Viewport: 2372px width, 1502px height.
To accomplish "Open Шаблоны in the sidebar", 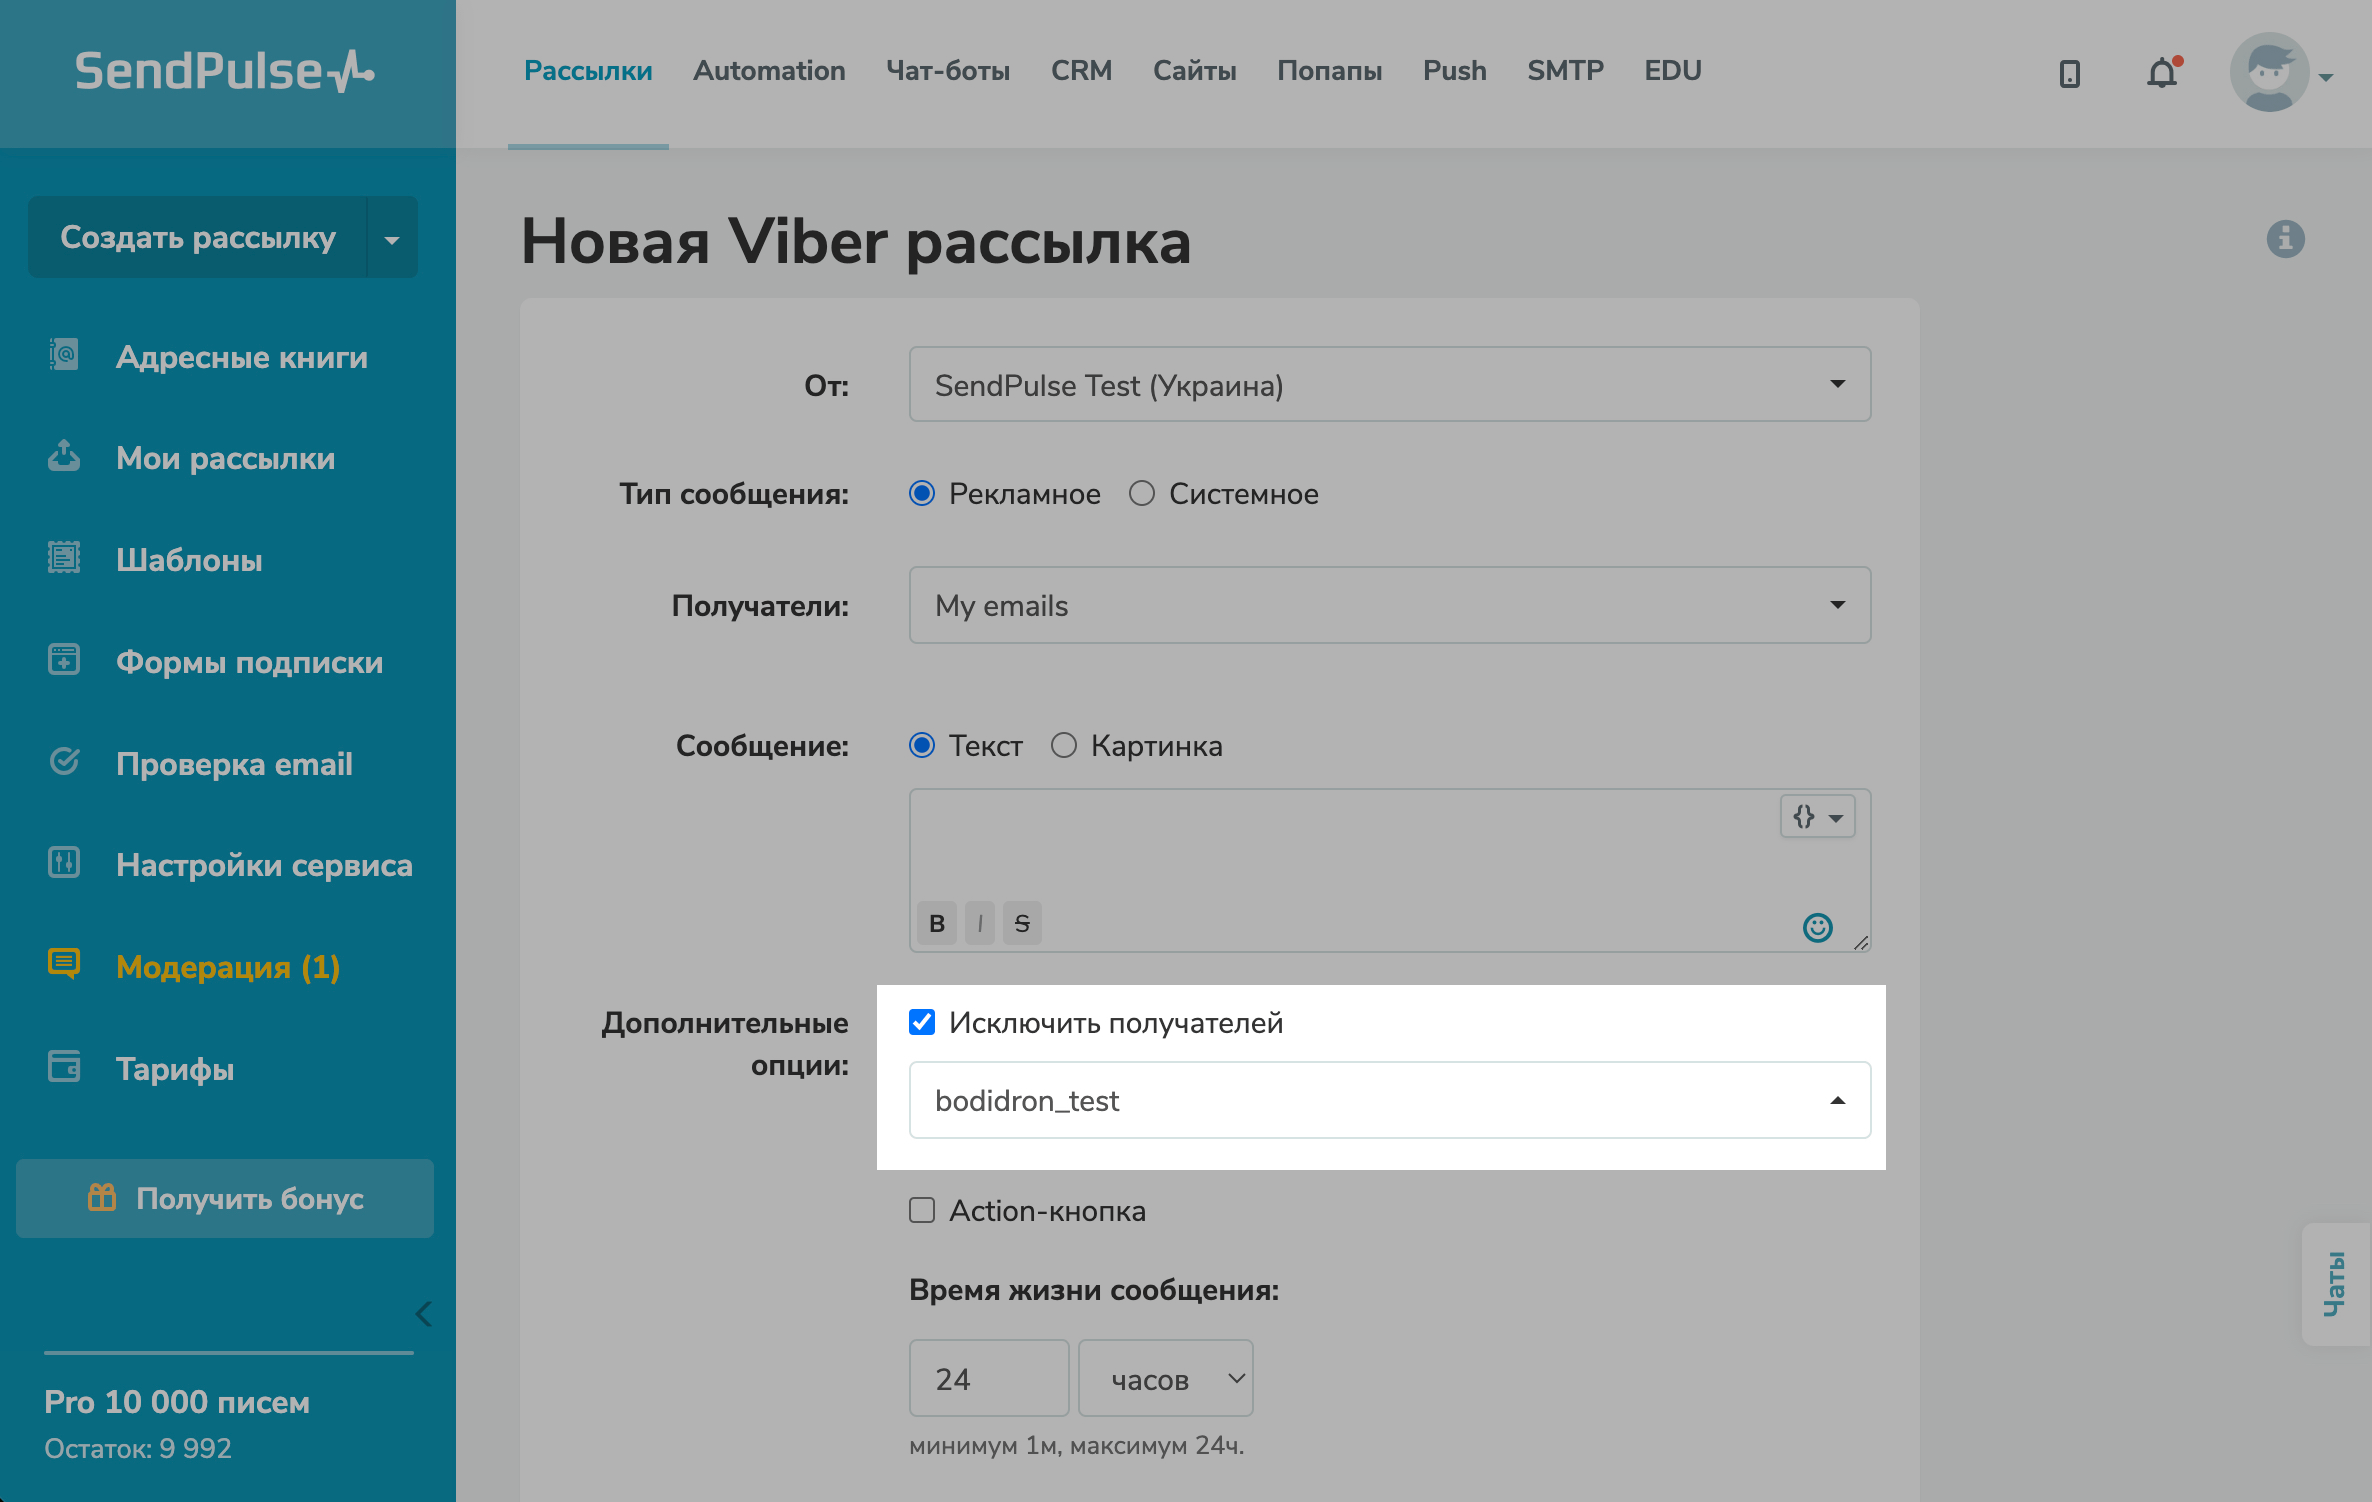I will click(189, 560).
